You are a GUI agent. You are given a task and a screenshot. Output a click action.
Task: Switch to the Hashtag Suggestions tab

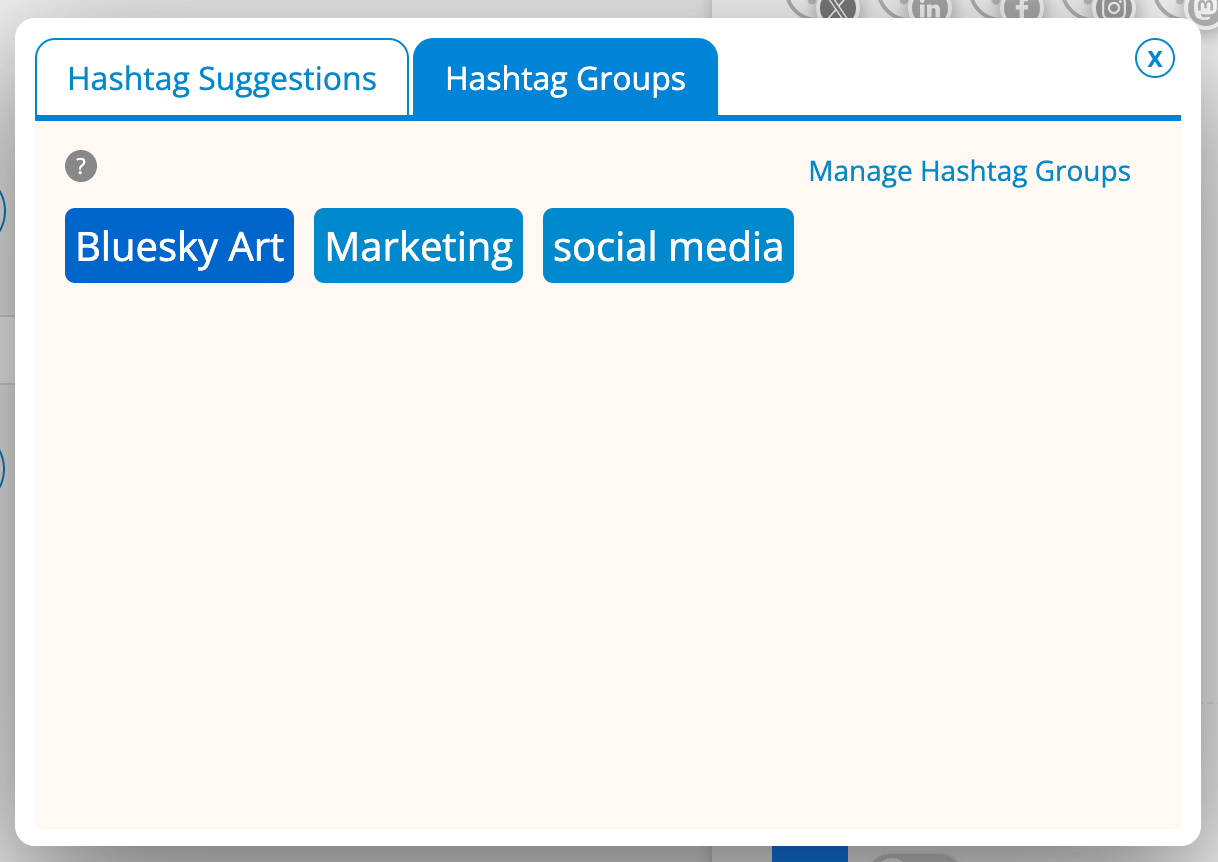[x=222, y=78]
